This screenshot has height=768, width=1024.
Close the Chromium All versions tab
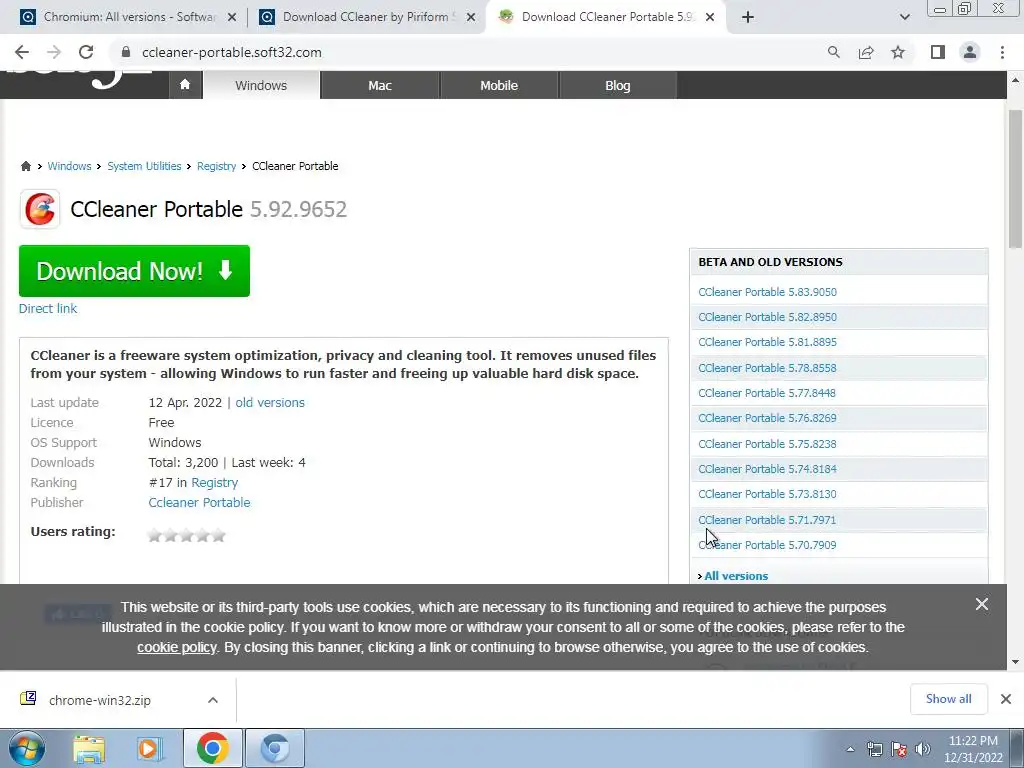pos(232,17)
